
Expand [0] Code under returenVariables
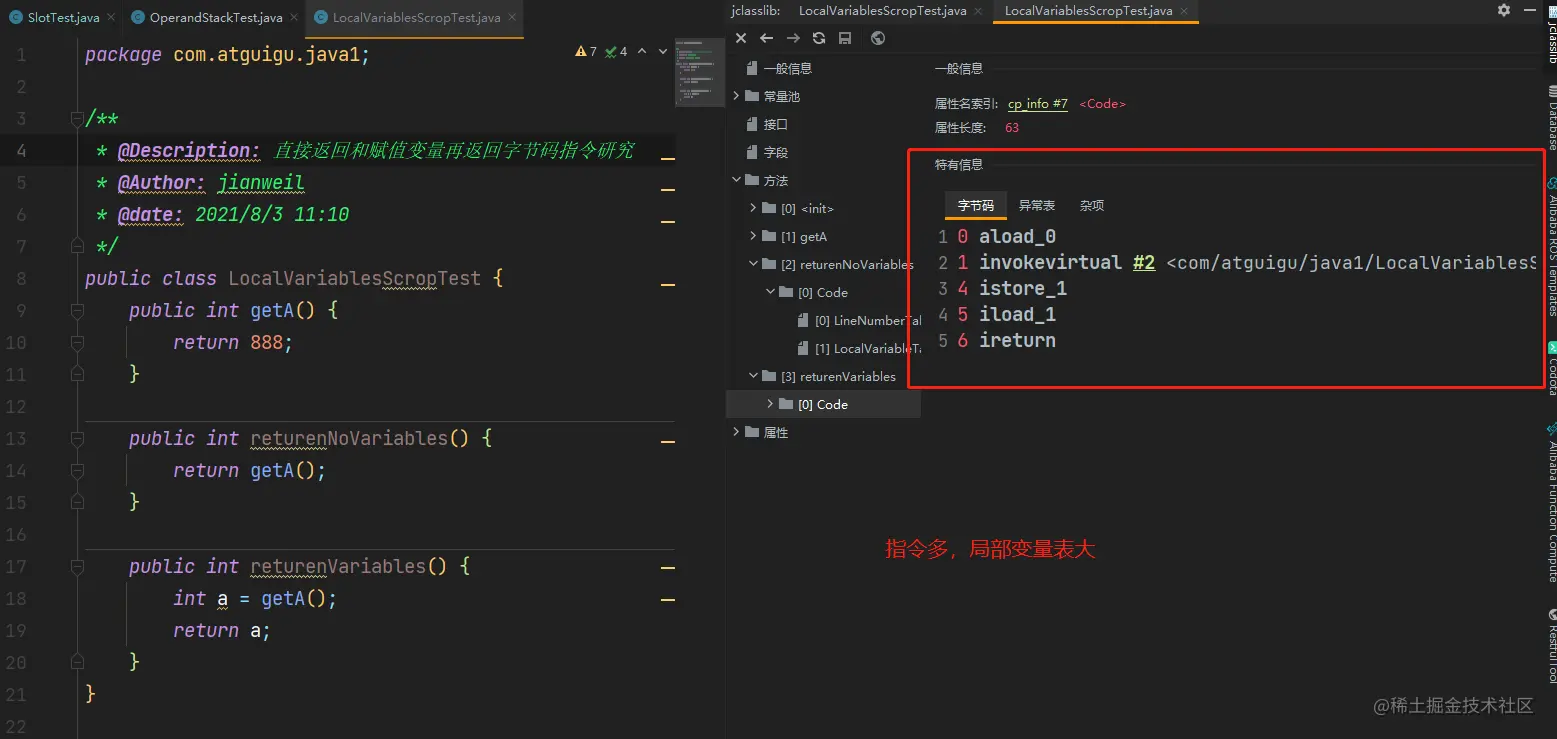click(x=771, y=404)
